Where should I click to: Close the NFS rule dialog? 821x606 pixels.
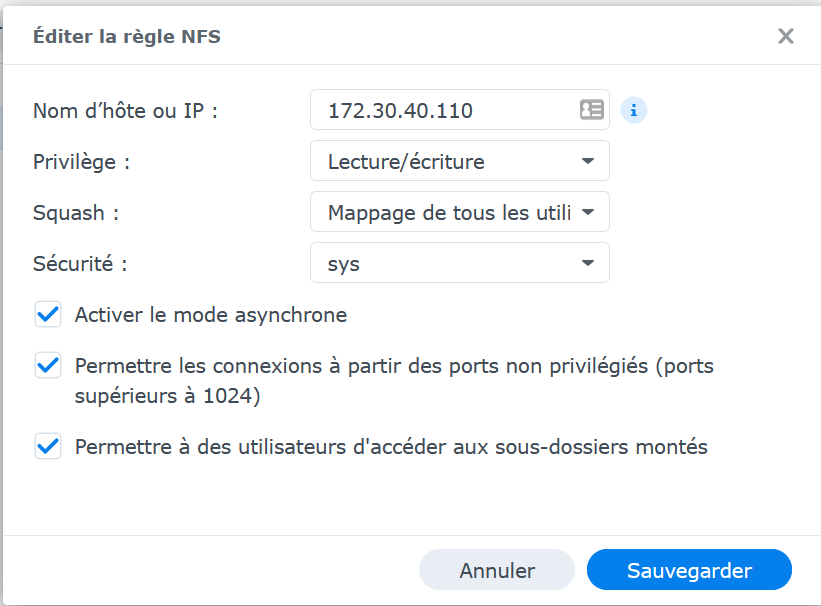click(786, 37)
